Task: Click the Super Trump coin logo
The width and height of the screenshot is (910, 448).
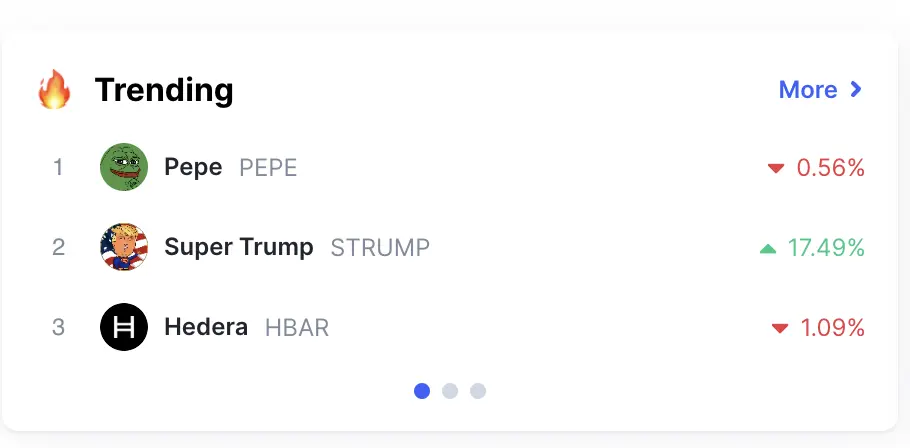Action: click(x=124, y=247)
